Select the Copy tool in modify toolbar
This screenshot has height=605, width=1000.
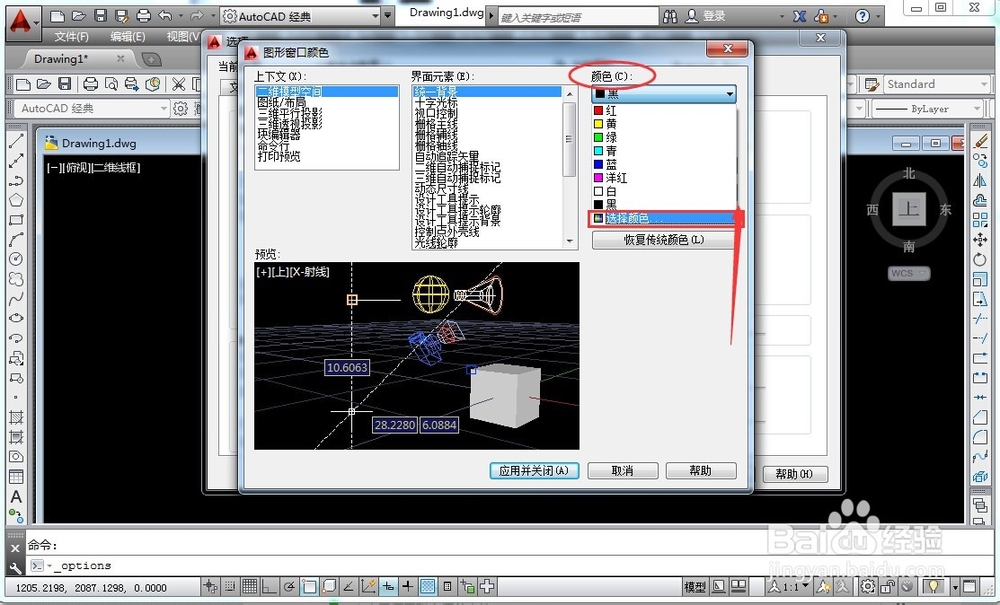point(980,161)
